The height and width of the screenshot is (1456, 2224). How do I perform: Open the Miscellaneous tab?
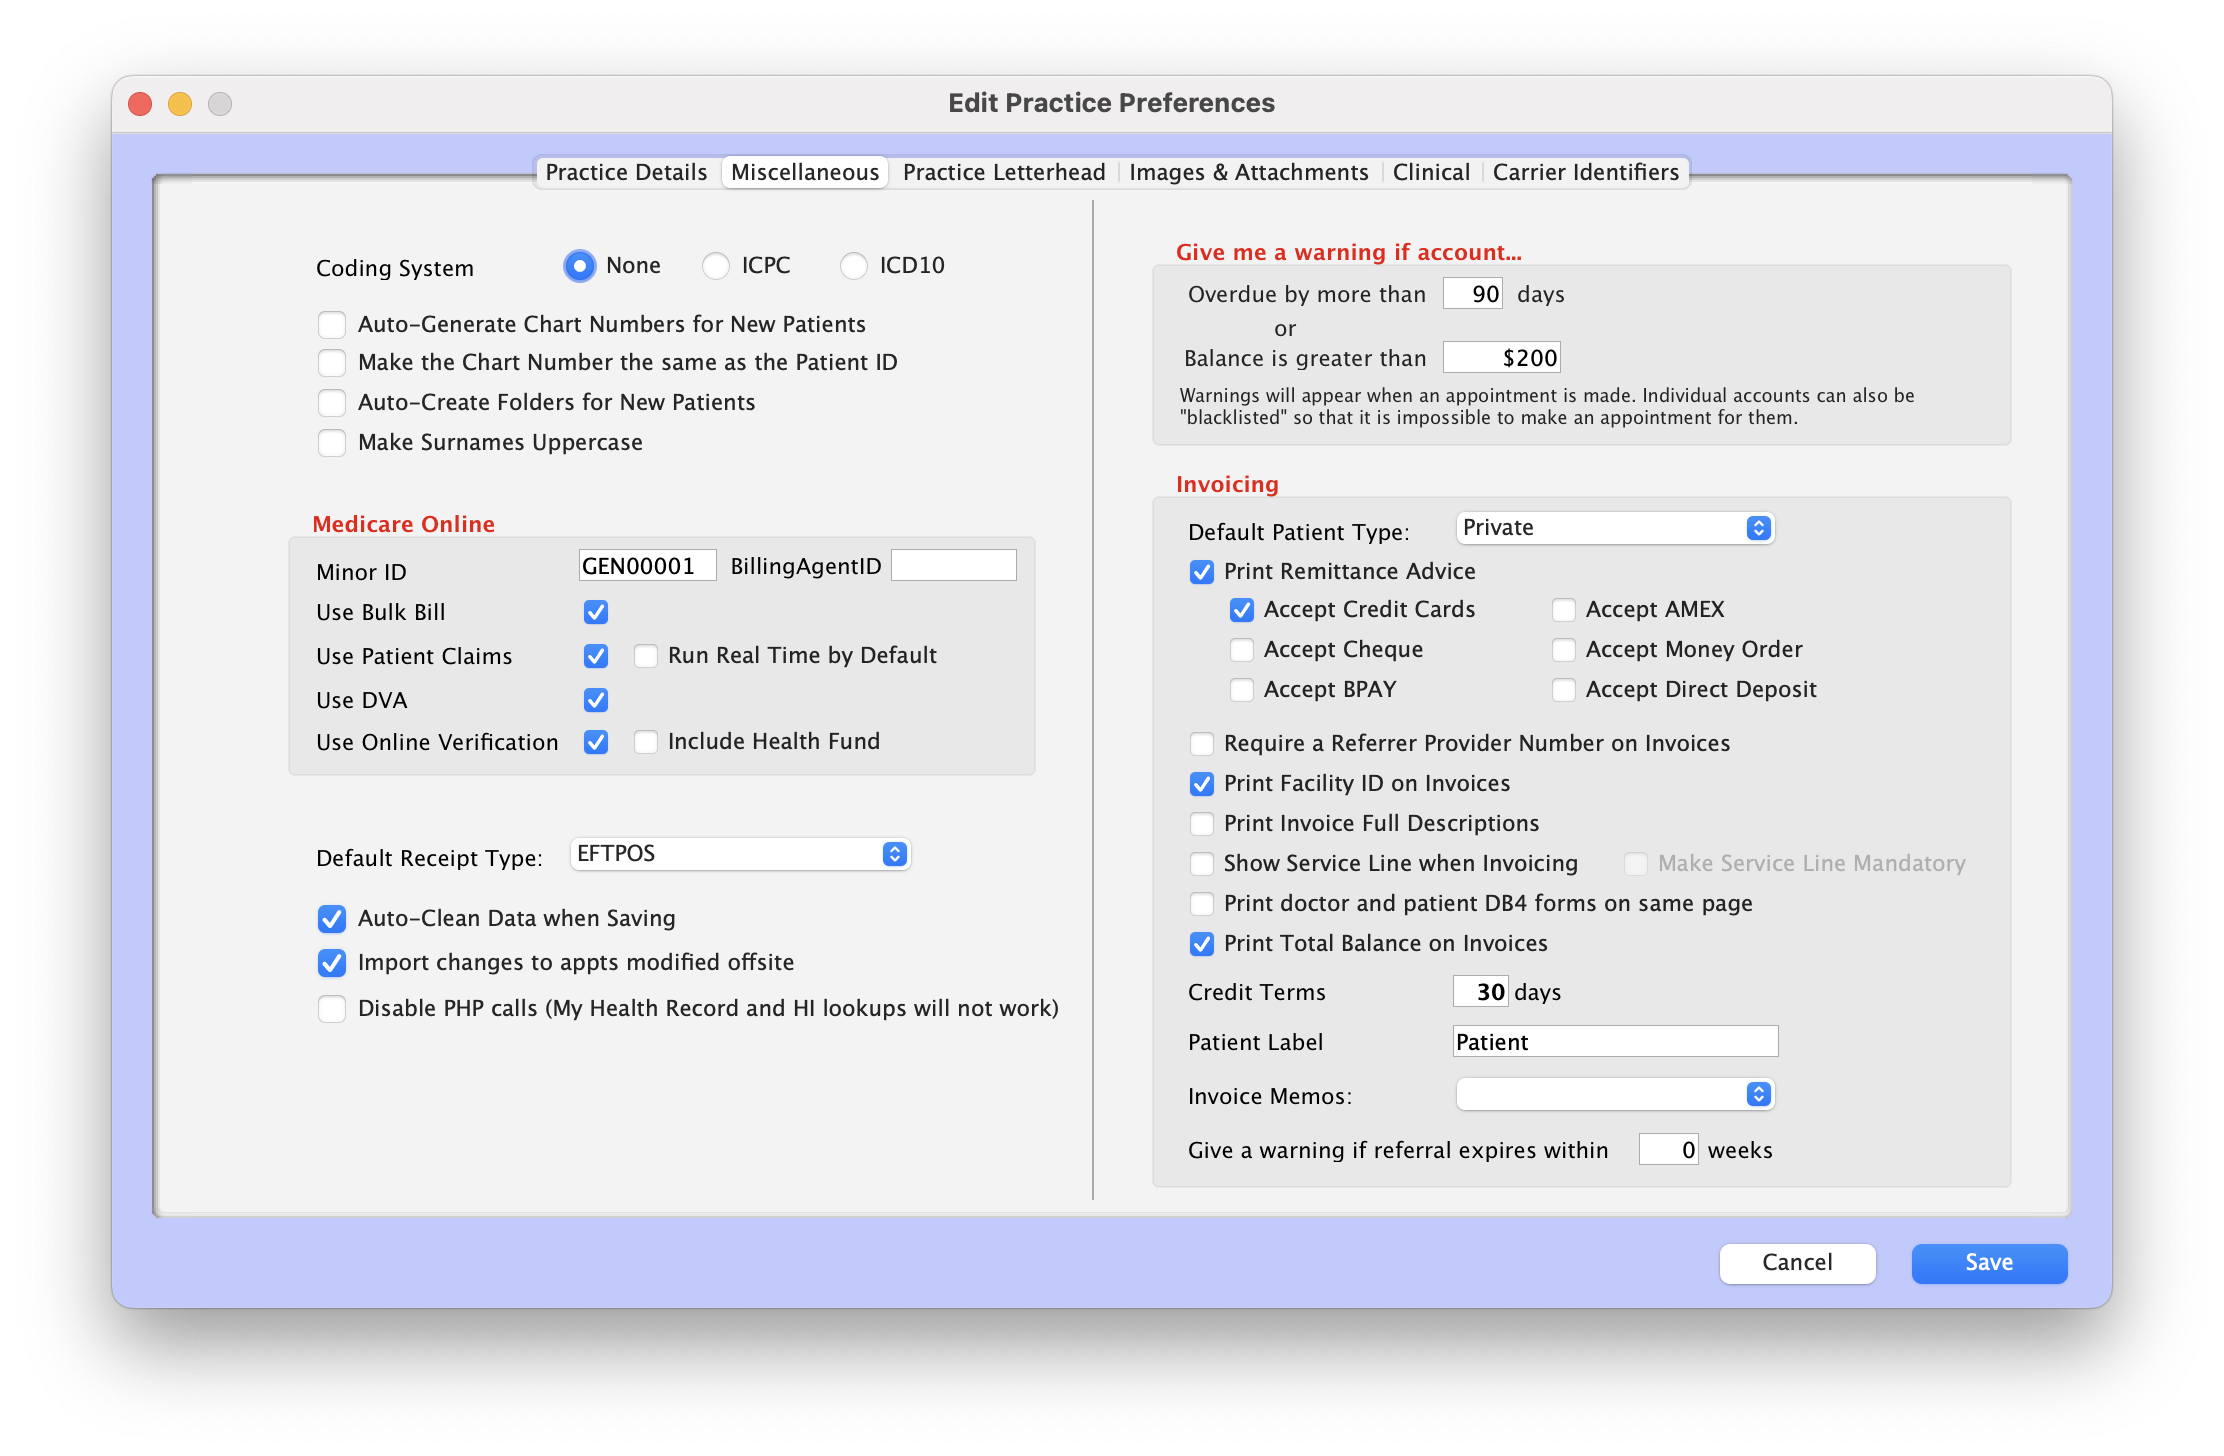tap(805, 172)
